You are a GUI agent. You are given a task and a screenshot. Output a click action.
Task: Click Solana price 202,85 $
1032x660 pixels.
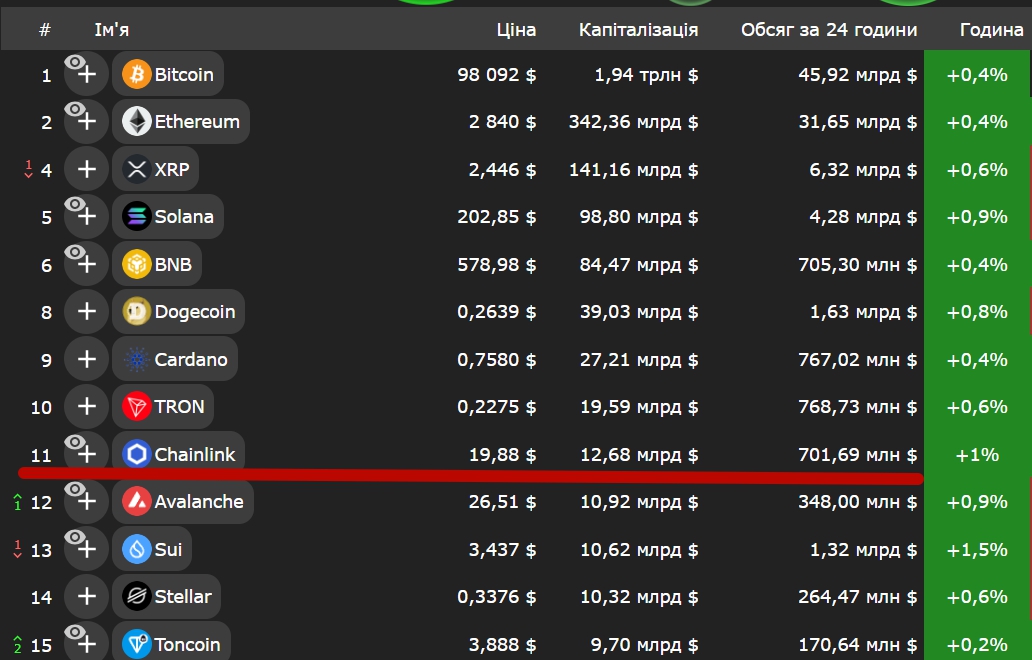[x=497, y=216]
